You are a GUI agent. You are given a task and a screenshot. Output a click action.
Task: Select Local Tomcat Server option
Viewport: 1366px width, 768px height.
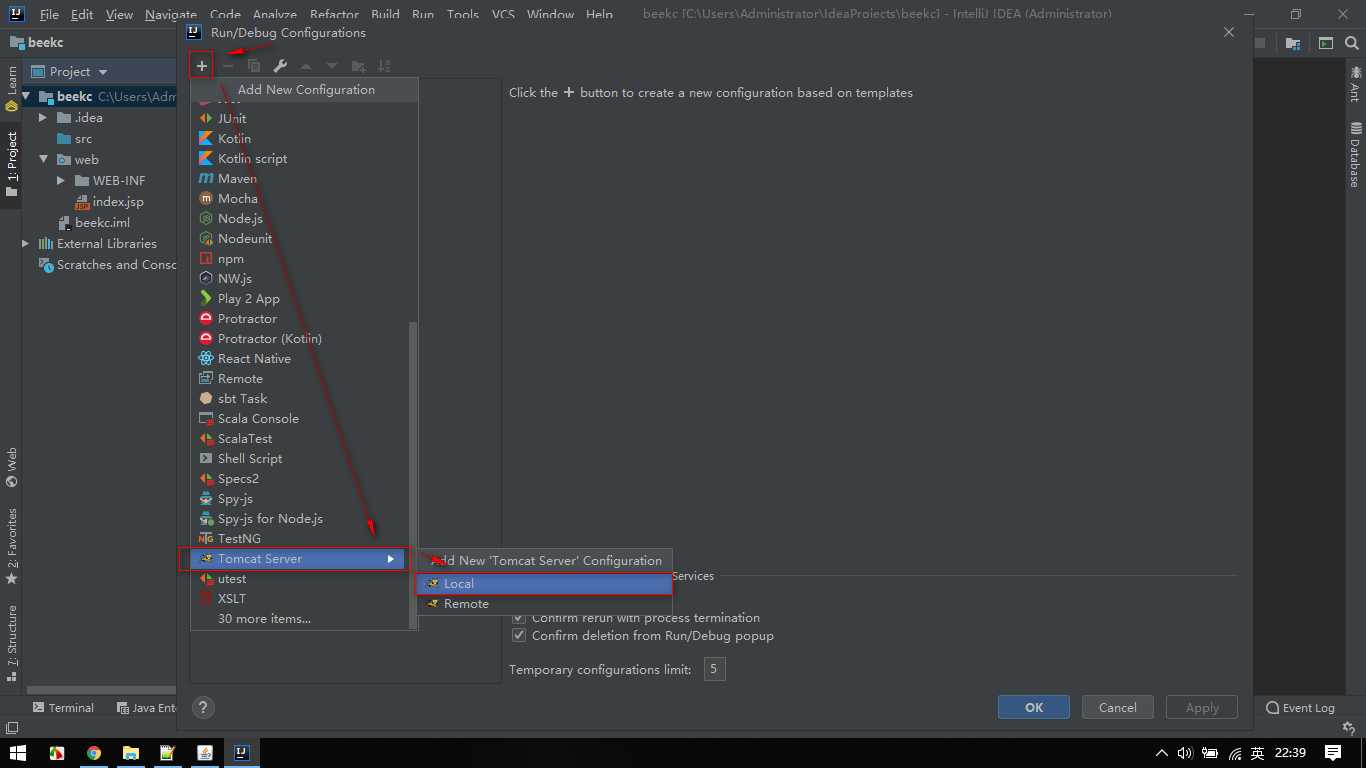click(x=544, y=583)
